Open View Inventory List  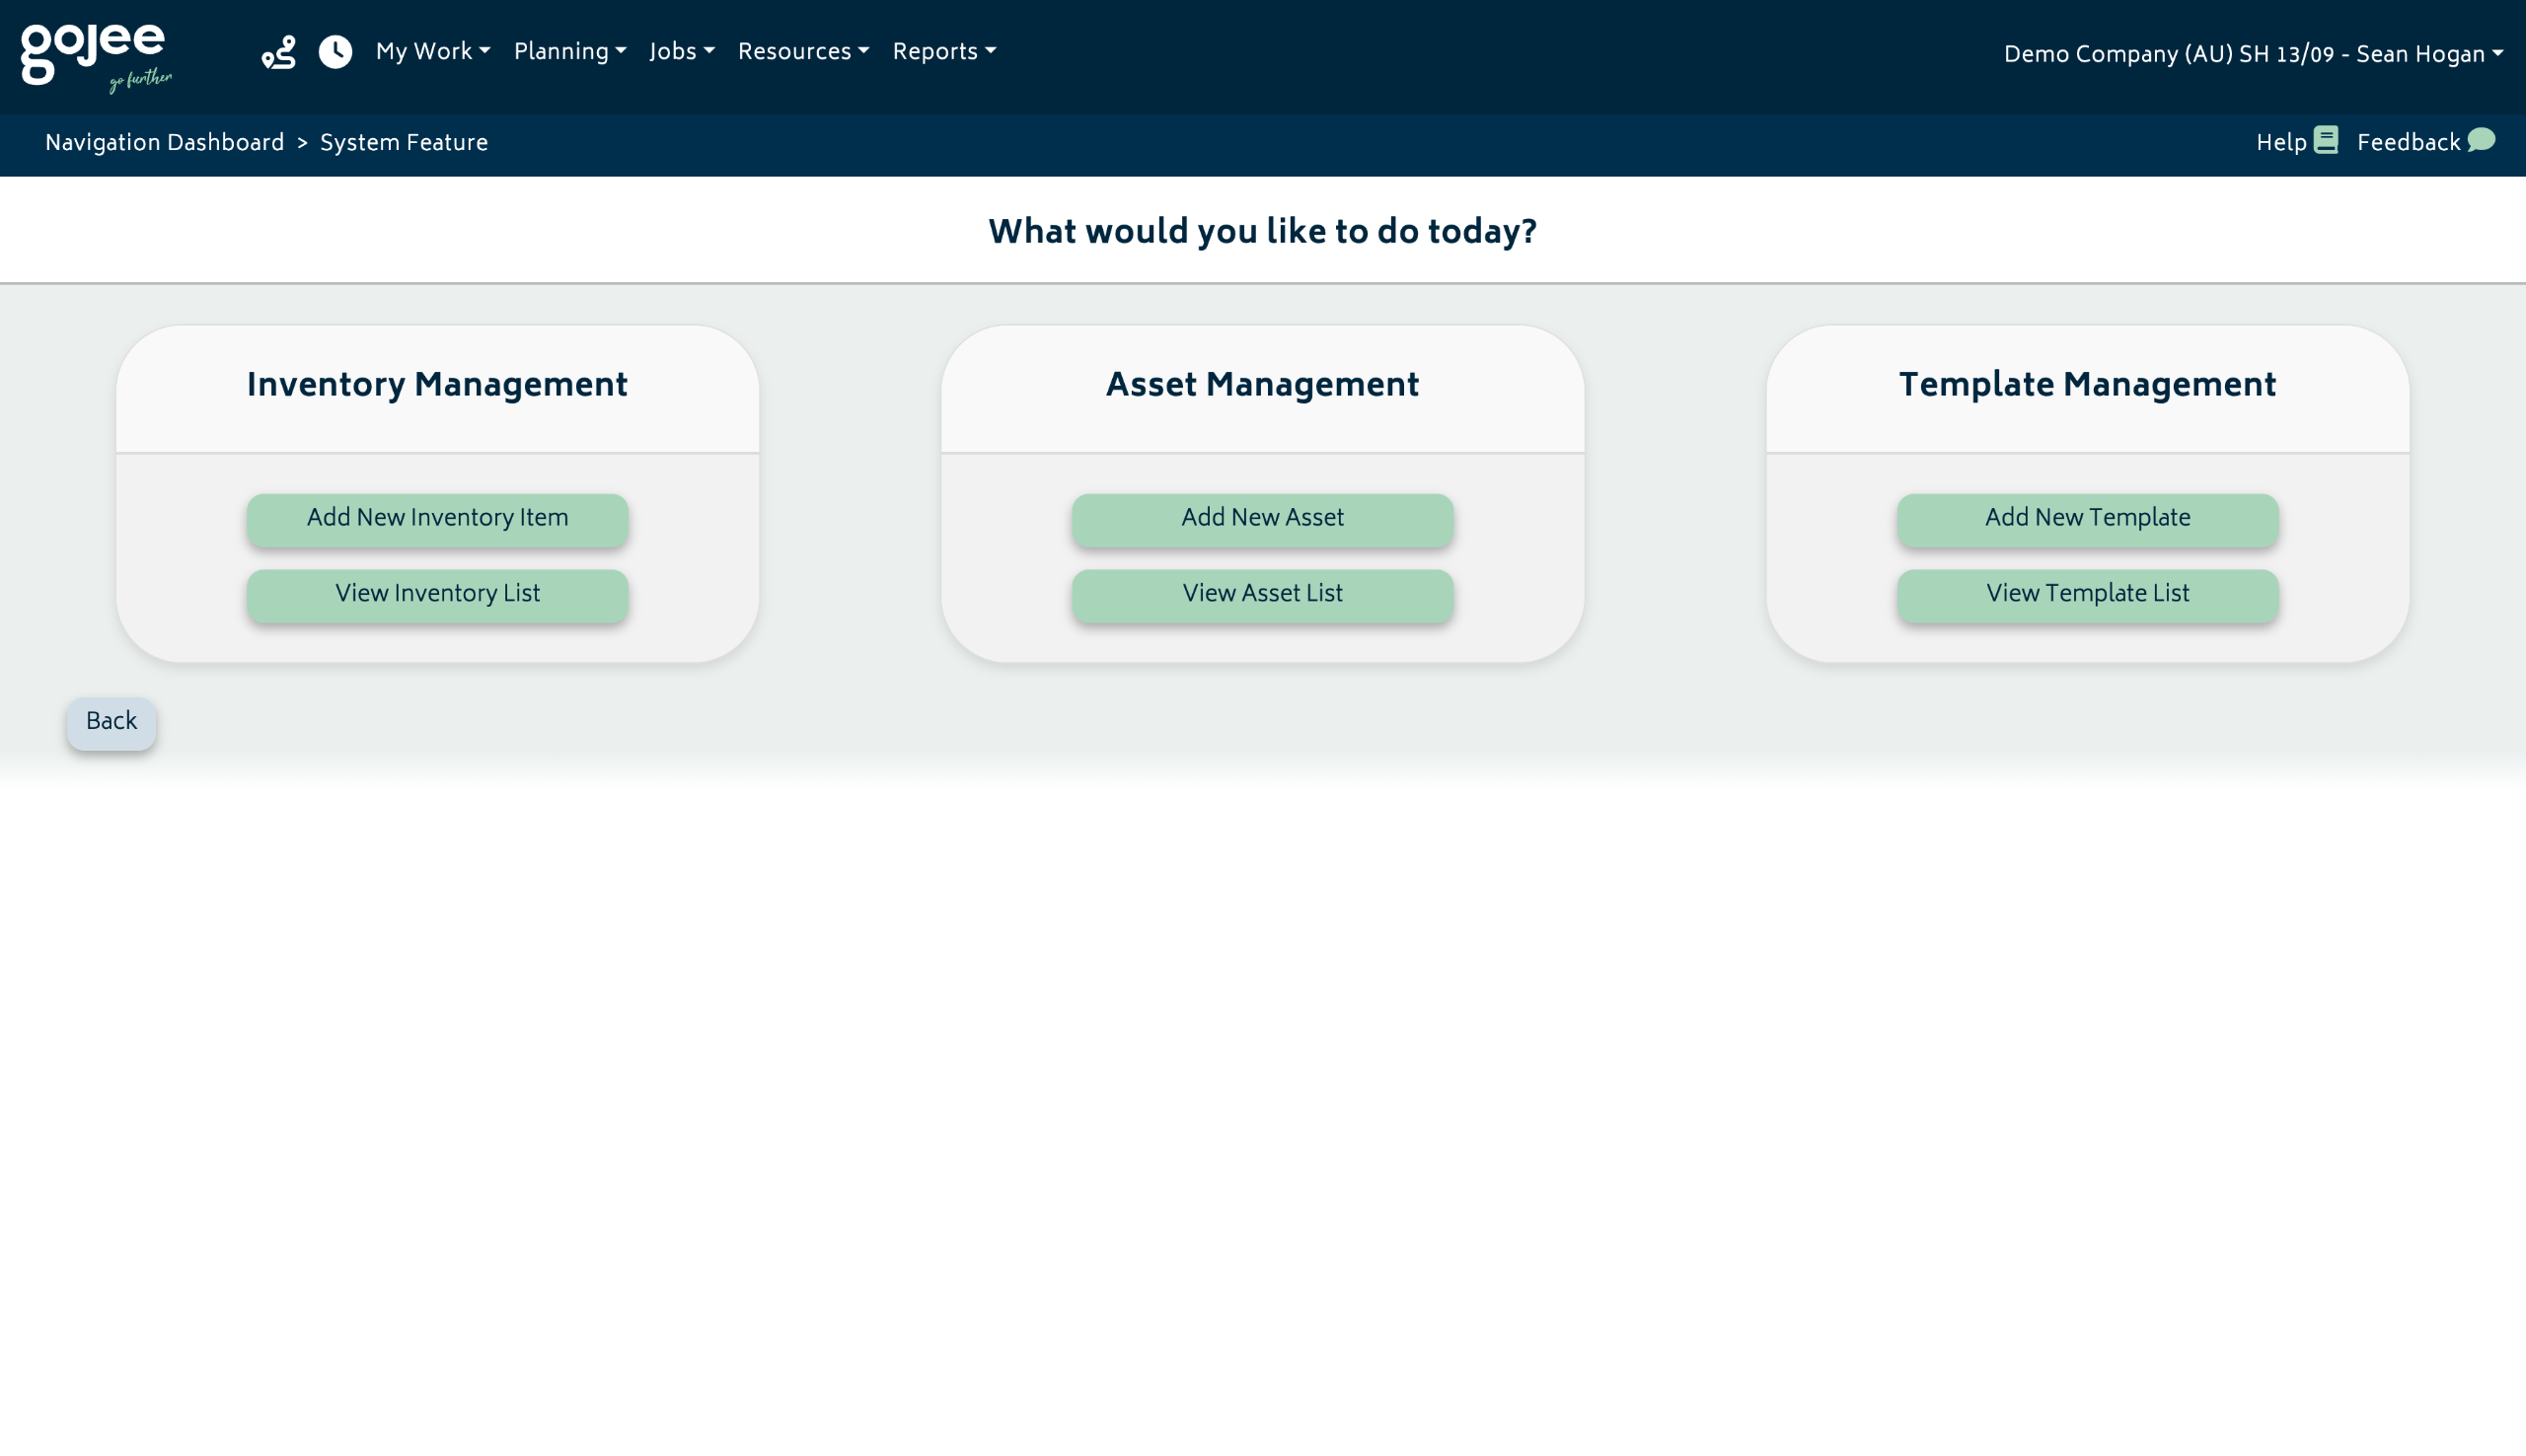pyautogui.click(x=437, y=594)
